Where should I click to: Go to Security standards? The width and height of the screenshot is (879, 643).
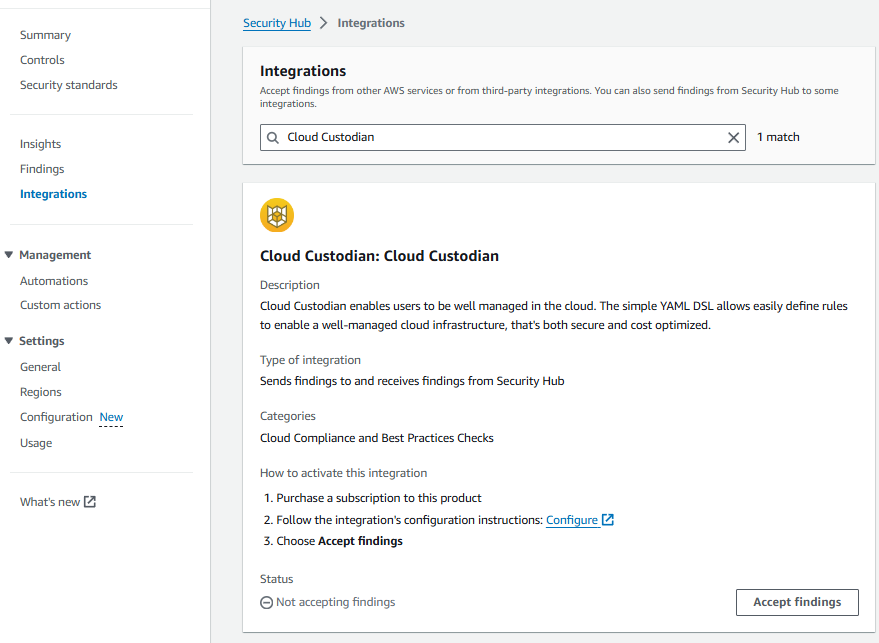click(x=69, y=85)
